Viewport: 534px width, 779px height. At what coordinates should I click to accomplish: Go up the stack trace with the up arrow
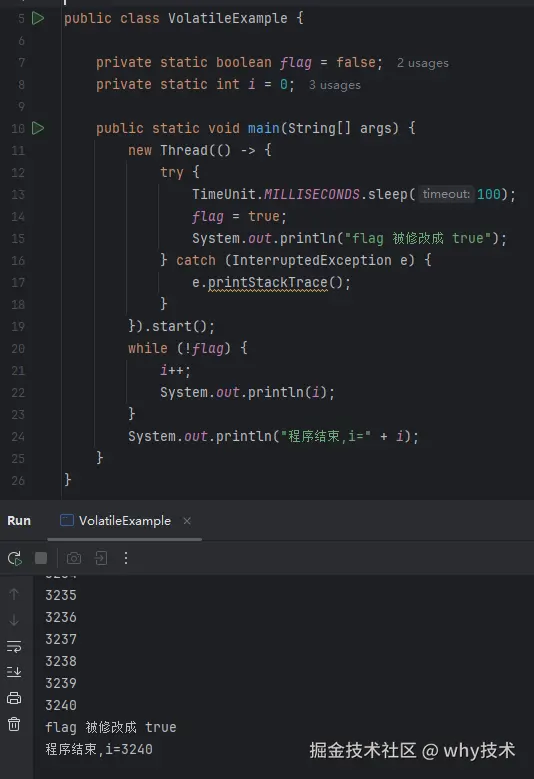[x=14, y=594]
